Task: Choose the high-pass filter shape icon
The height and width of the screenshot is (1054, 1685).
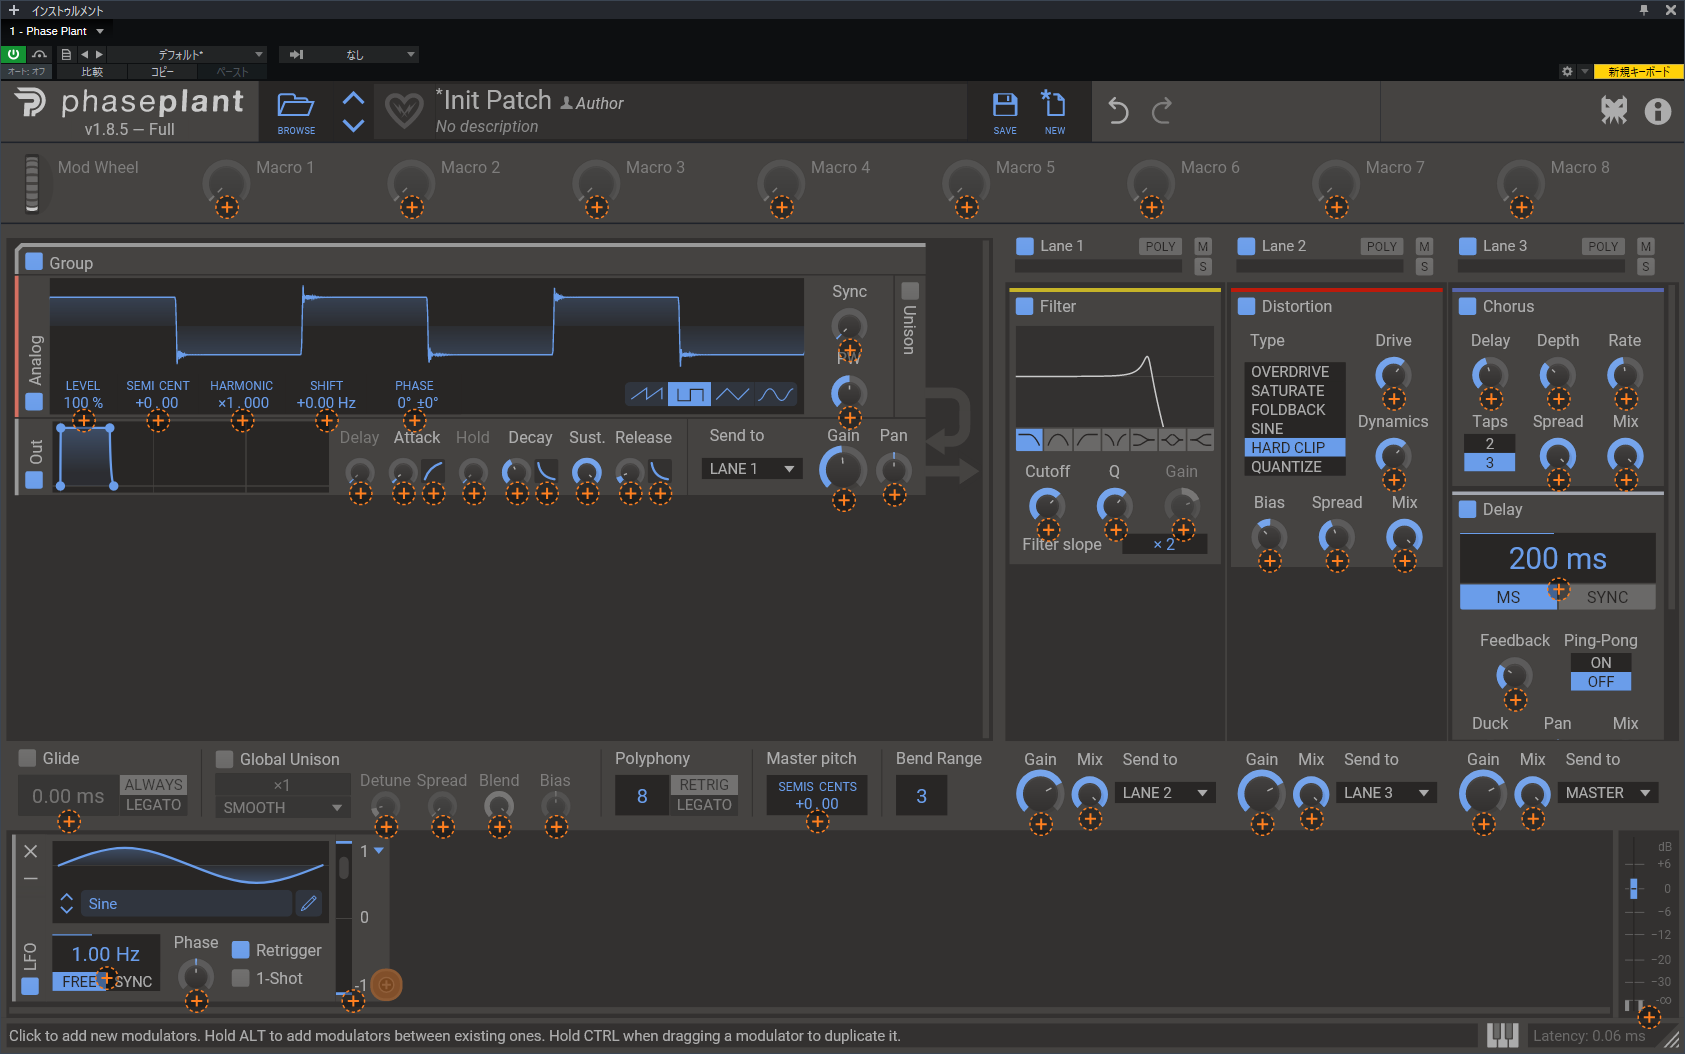Action: pyautogui.click(x=1087, y=439)
